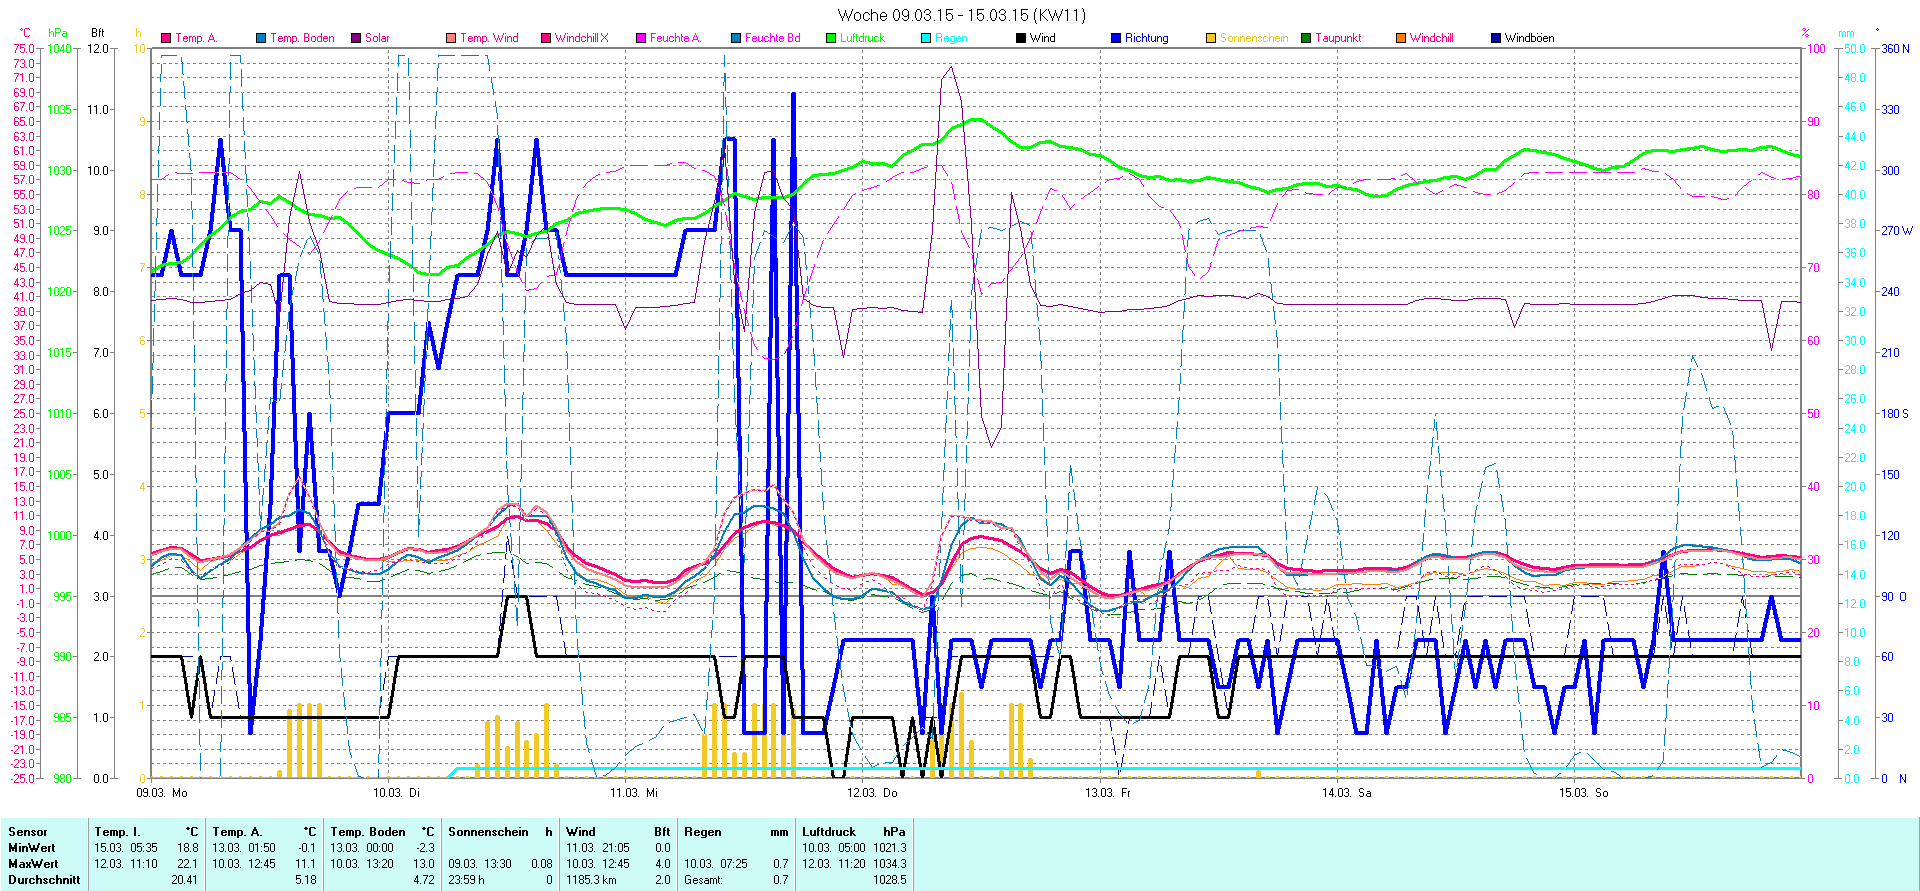Select the Taupunkt legend entry
Viewport: 1920px width, 891px height.
tap(1337, 38)
